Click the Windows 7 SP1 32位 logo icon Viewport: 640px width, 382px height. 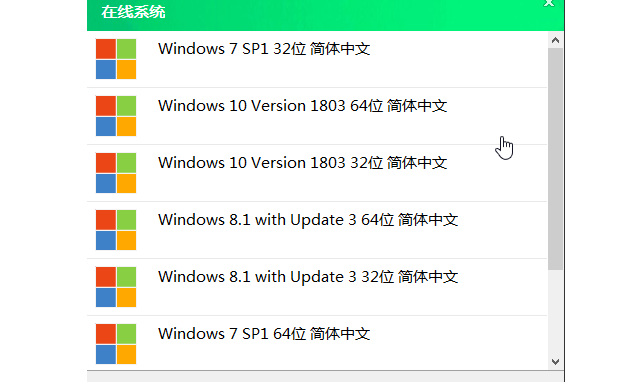pos(116,59)
